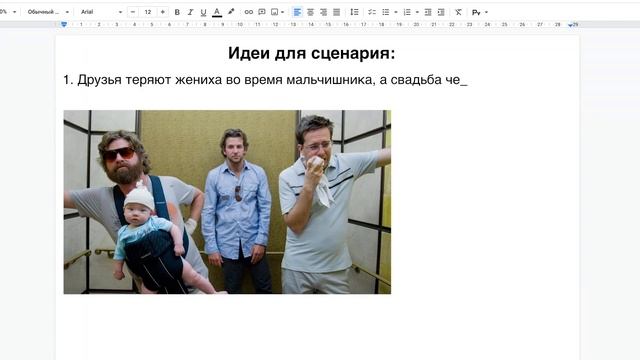The height and width of the screenshot is (360, 640).
Task: Insert a link with the chain icon
Action: pyautogui.click(x=249, y=12)
